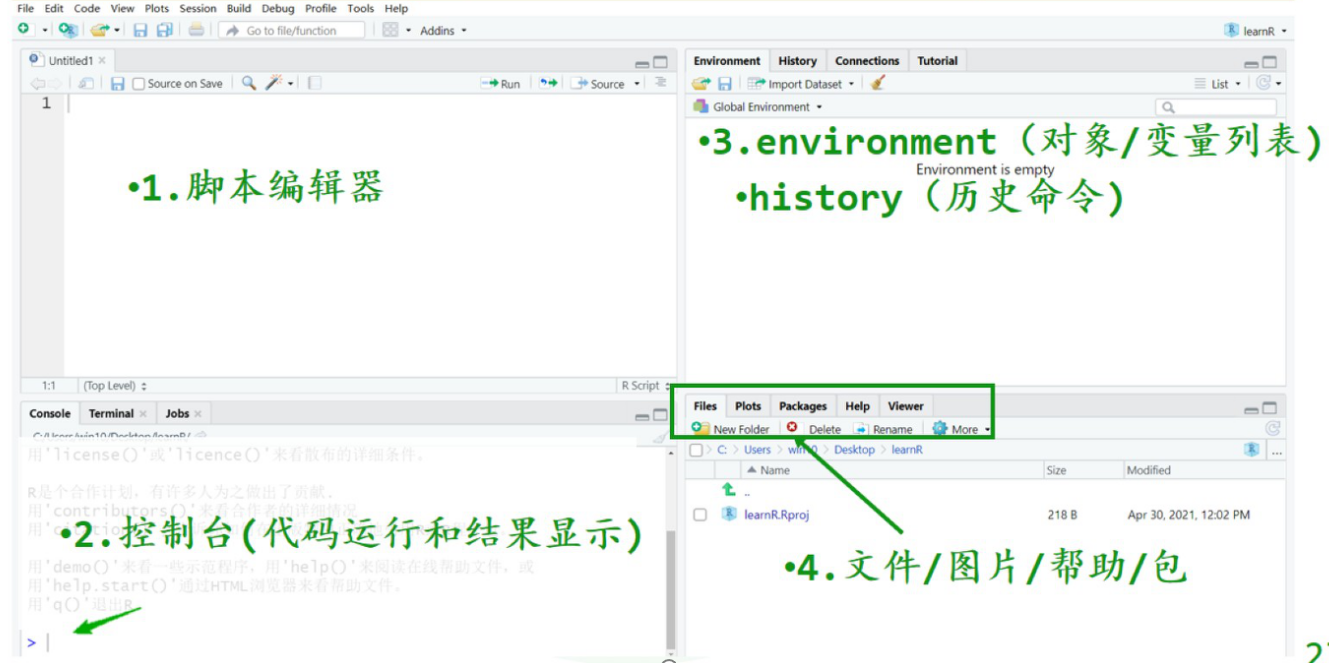
Task: Click the Re-run previous code icon
Action: point(548,83)
